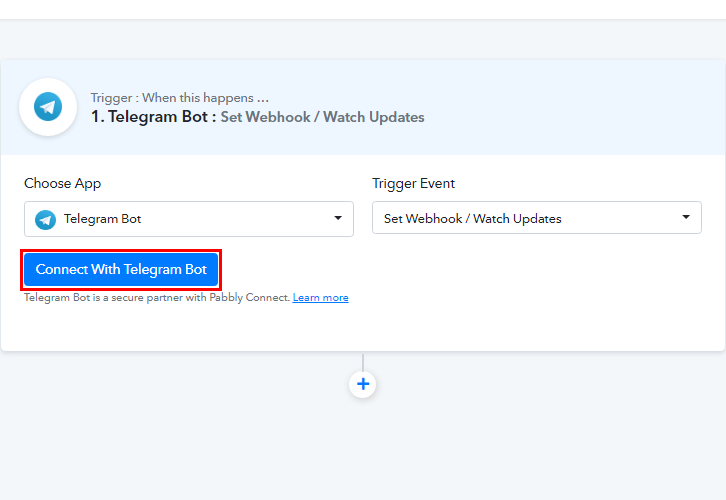Click Connect With Telegram Bot button
The height and width of the screenshot is (500, 726).
(121, 269)
